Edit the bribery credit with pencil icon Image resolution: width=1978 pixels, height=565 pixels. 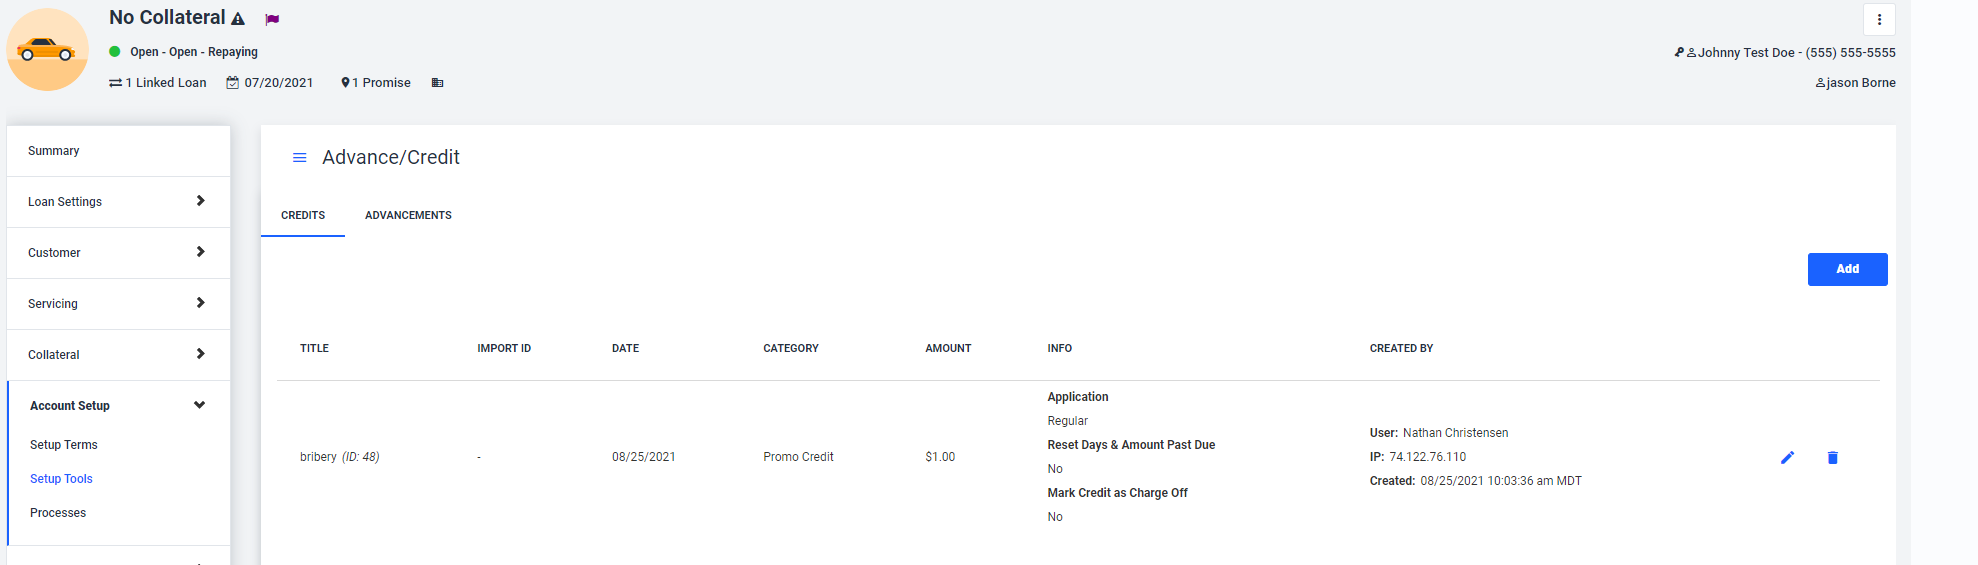1788,457
